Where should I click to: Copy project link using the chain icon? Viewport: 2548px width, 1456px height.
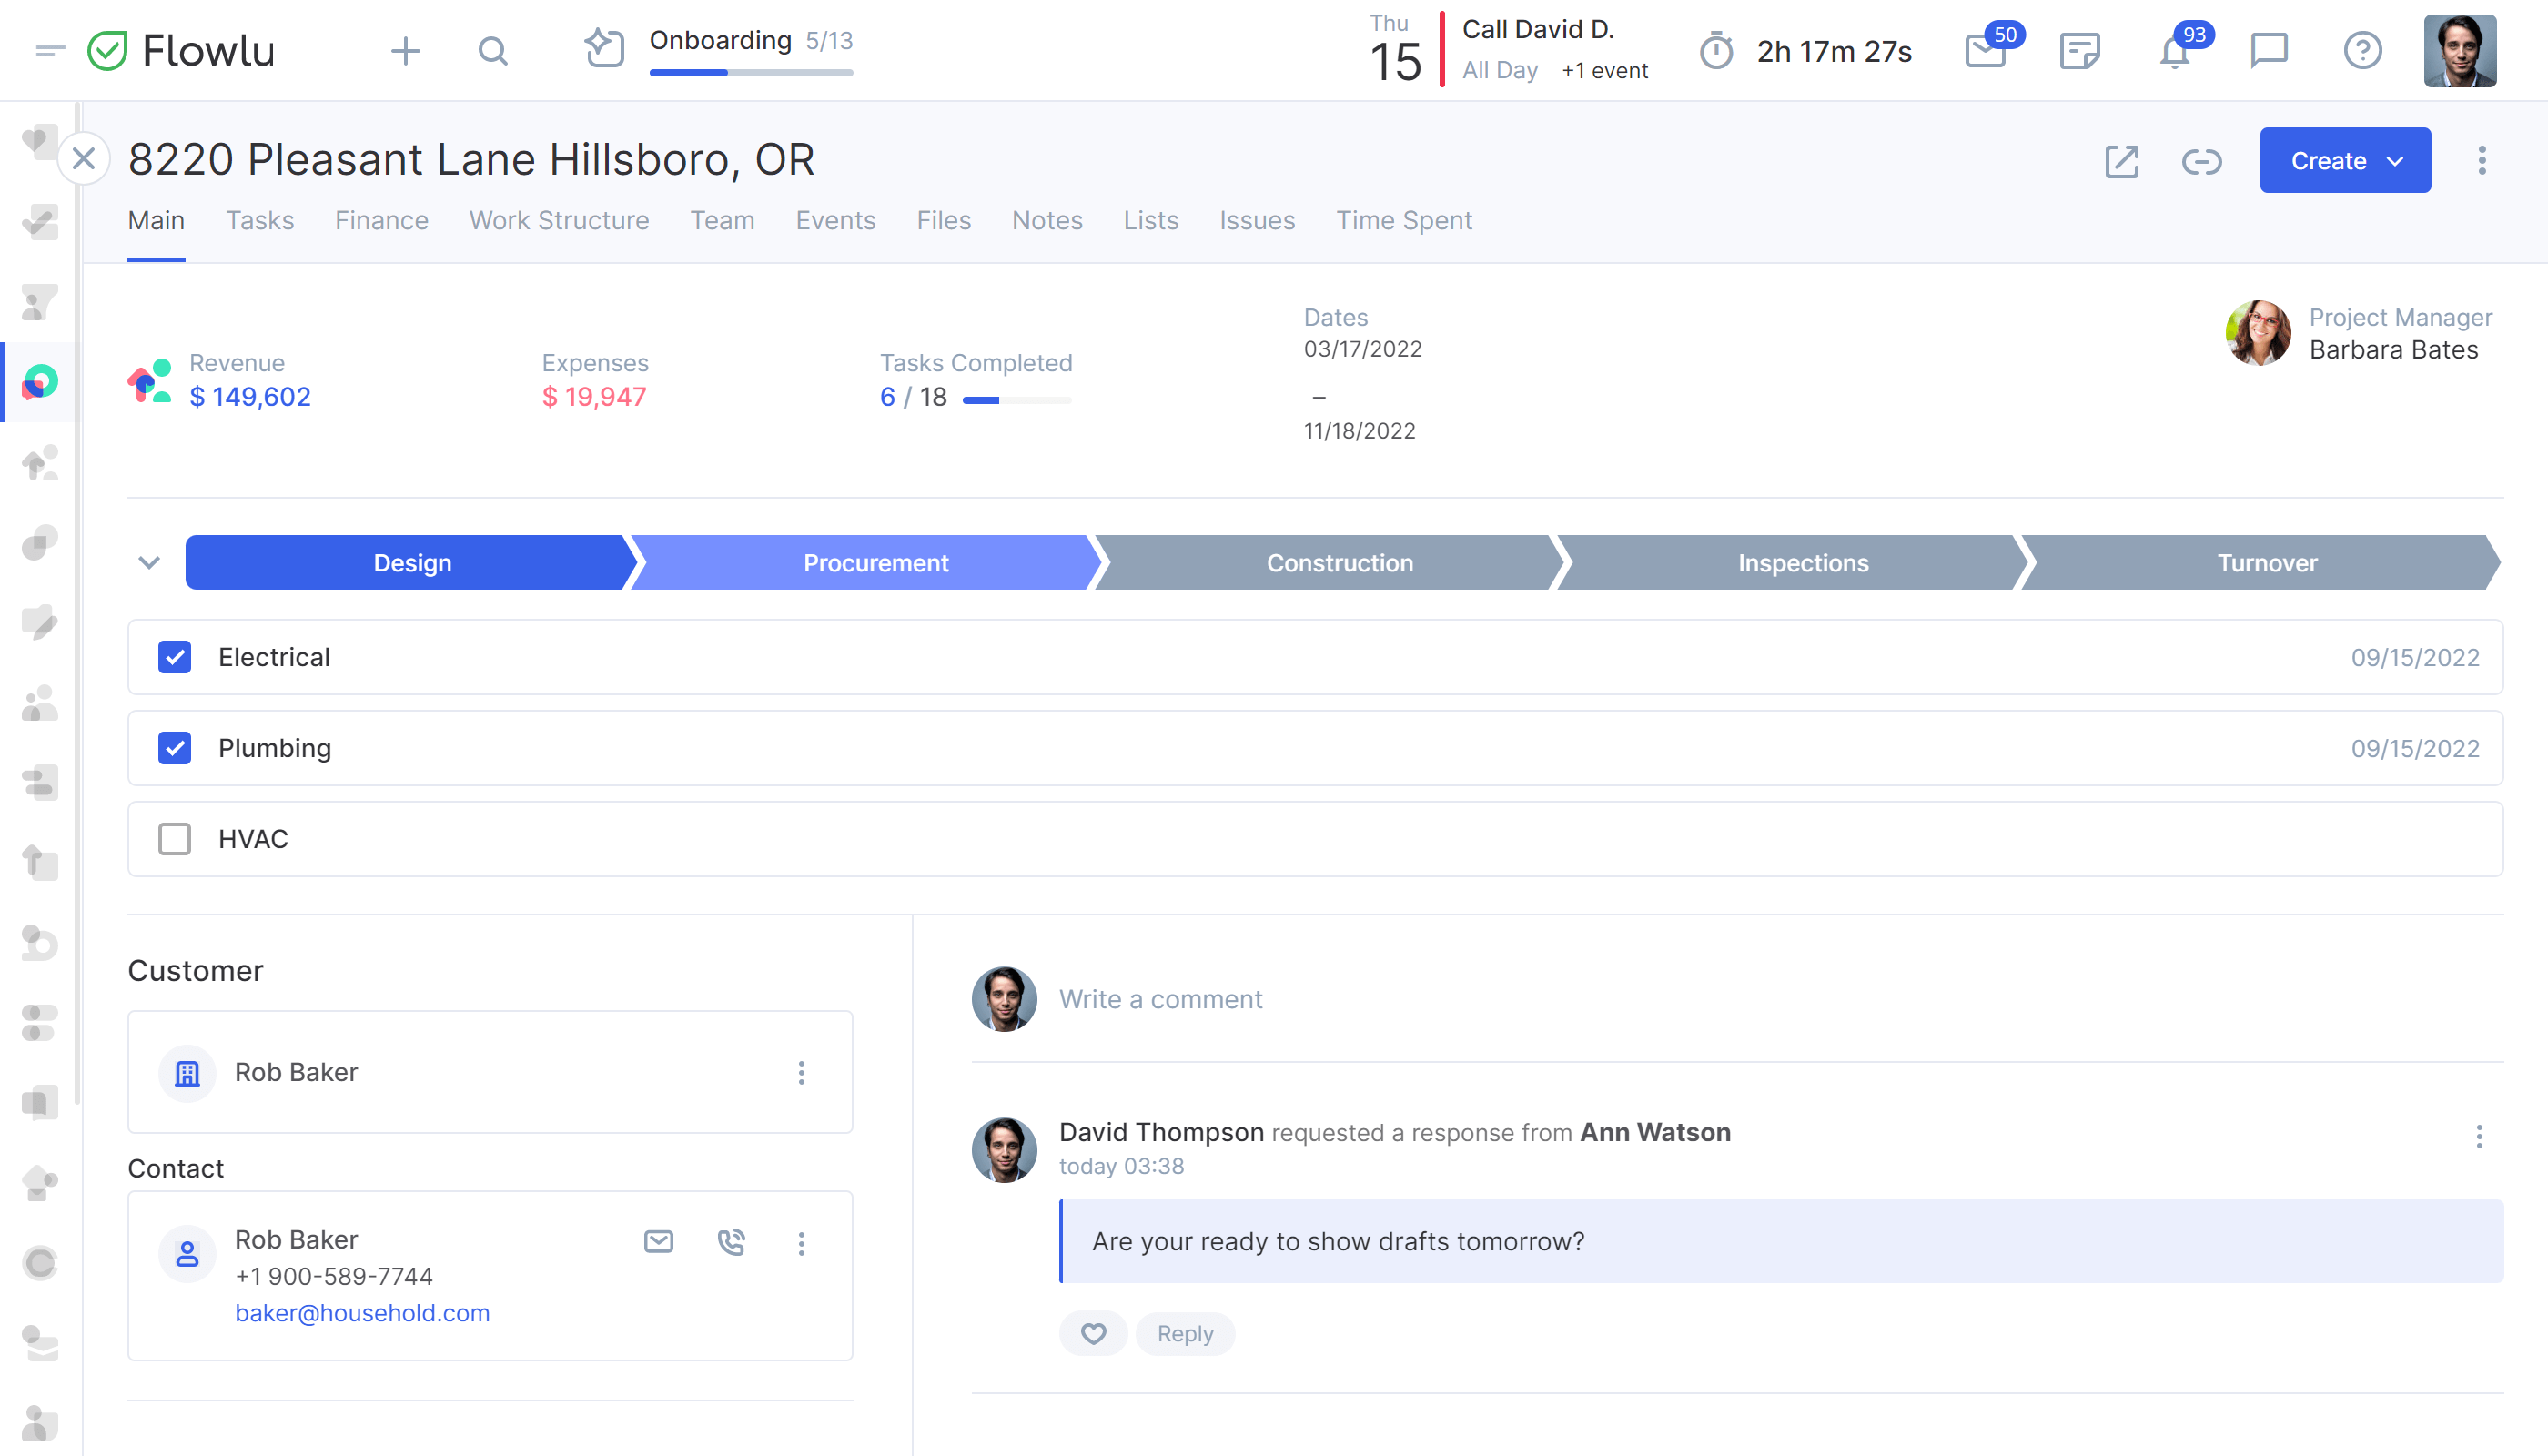(x=2202, y=161)
